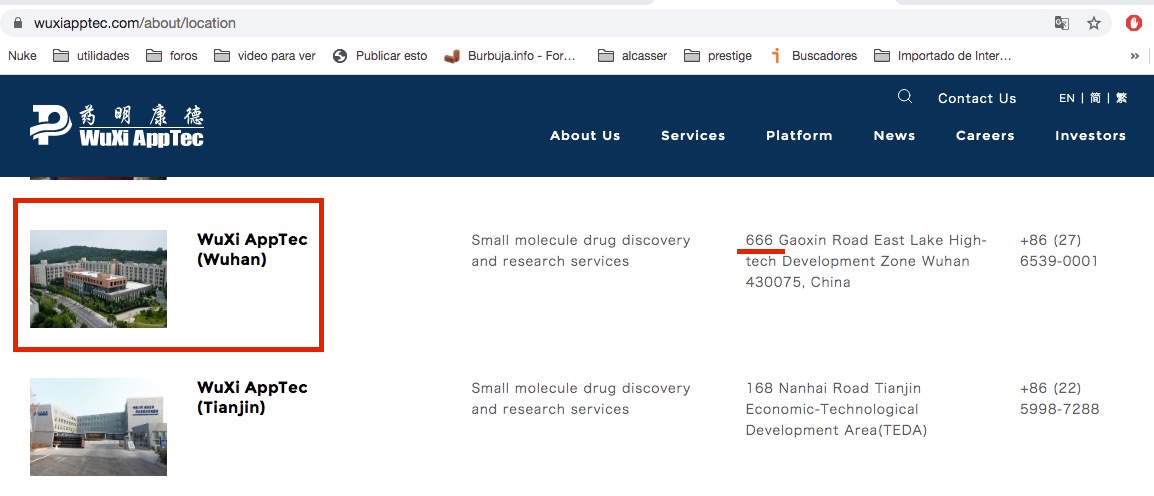1154x496 pixels.
Task: Click the WuXi AppTec Wuhan building photo
Action: coord(98,279)
